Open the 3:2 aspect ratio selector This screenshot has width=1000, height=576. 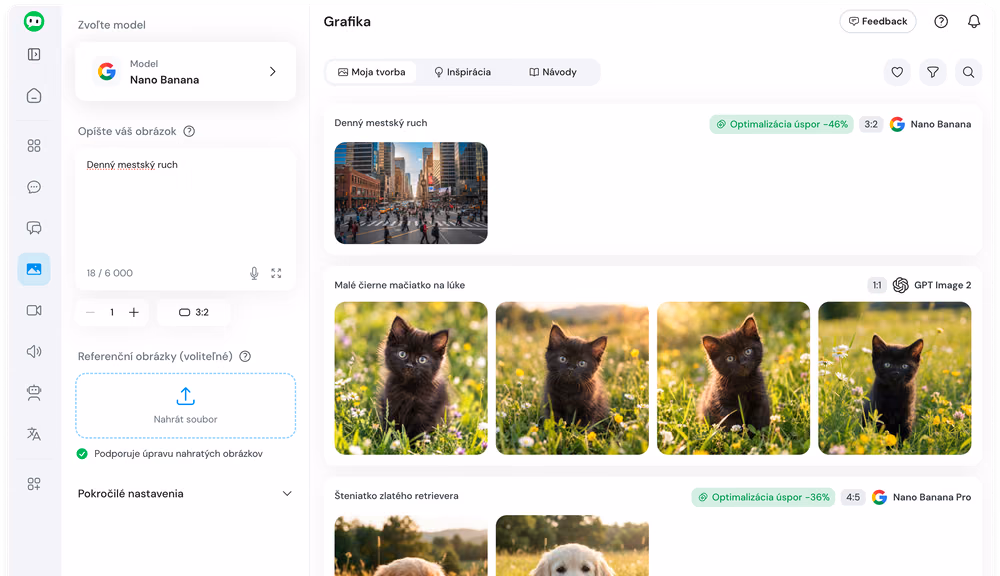pyautogui.click(x=194, y=313)
